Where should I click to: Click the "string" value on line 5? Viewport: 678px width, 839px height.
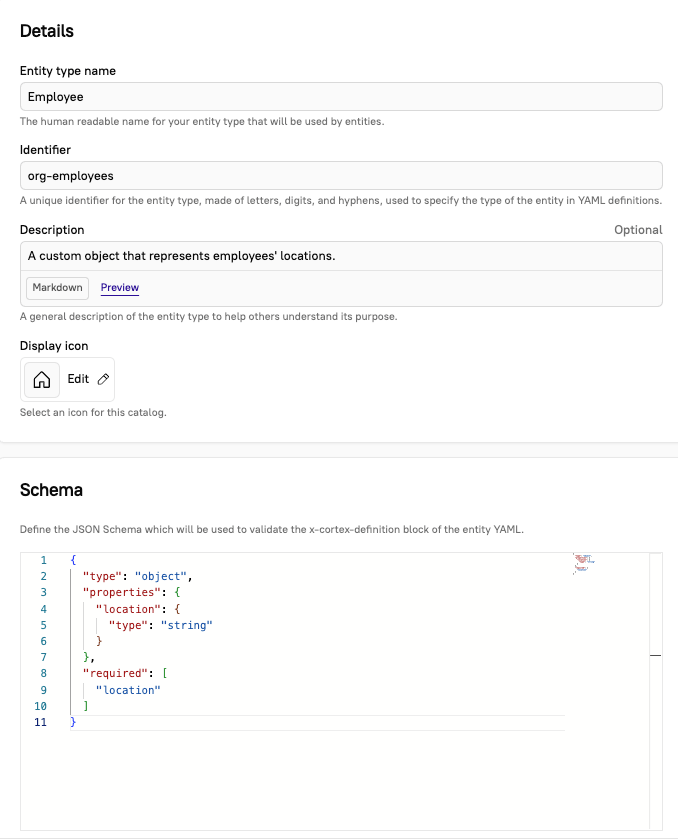point(187,625)
